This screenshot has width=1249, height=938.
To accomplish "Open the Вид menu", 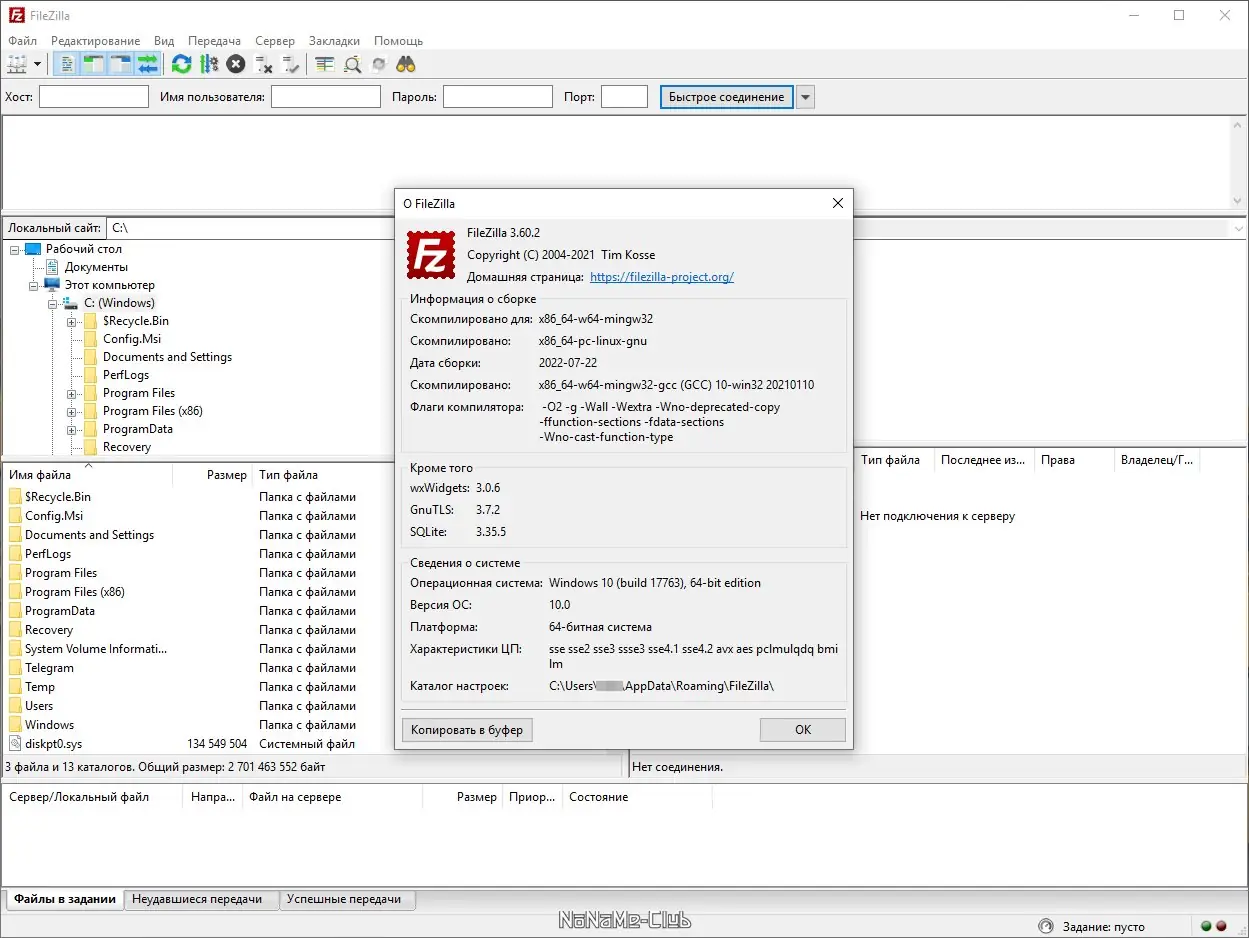I will tap(164, 41).
